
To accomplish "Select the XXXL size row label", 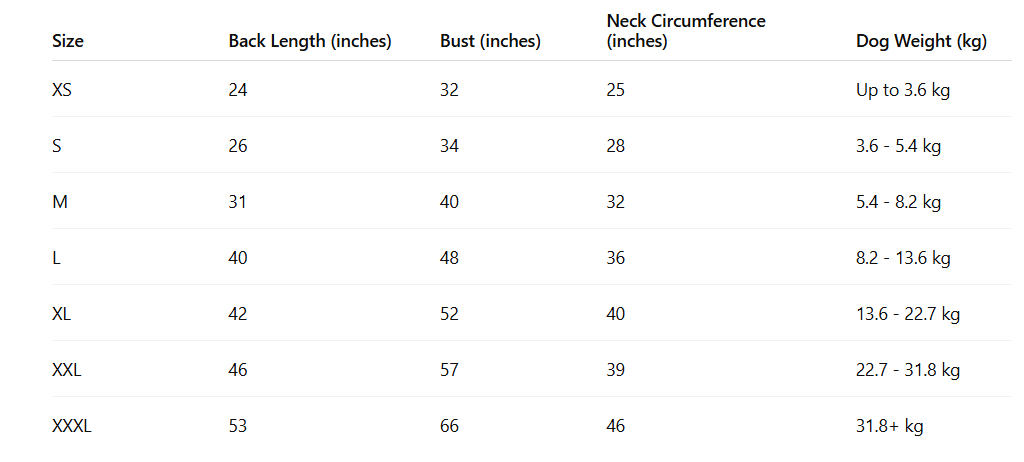I will pyautogui.click(x=72, y=426).
